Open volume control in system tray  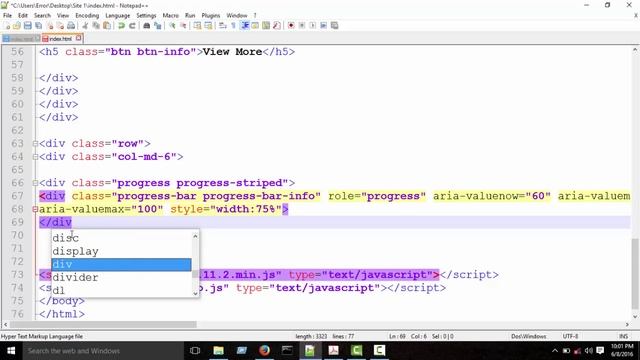(x=589, y=351)
